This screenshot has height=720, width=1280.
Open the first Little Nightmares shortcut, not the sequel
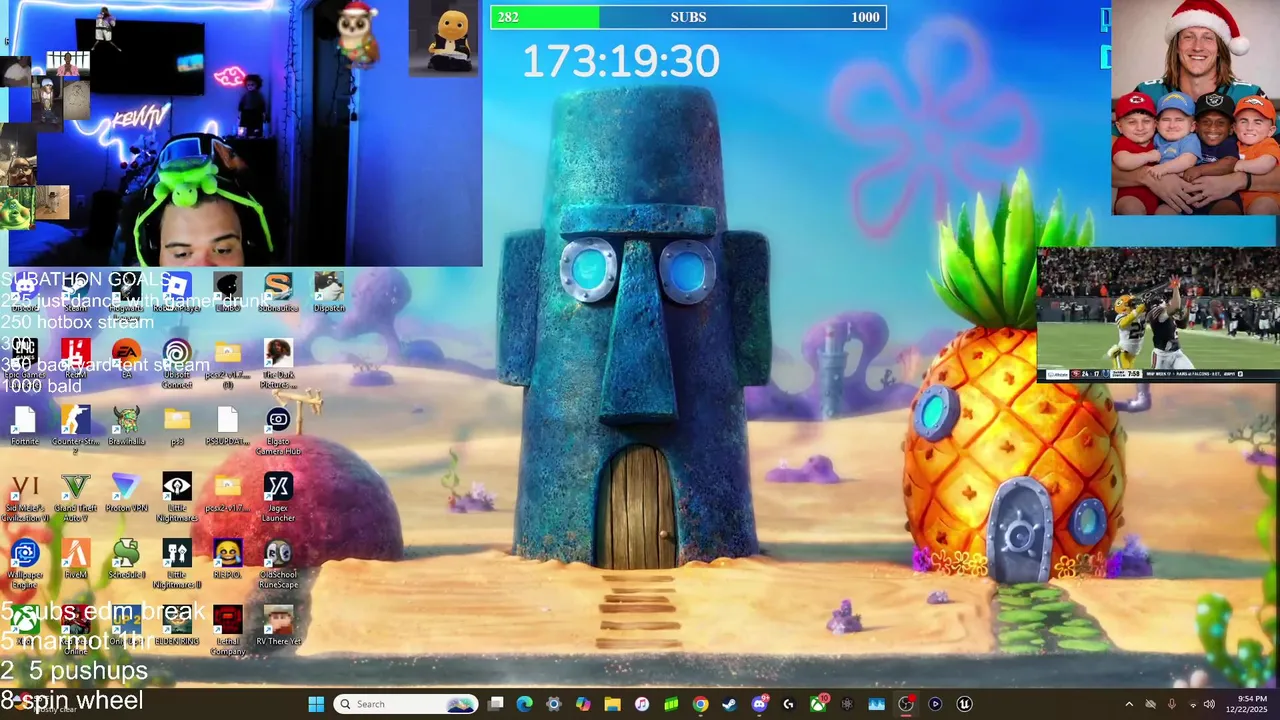pyautogui.click(x=177, y=497)
